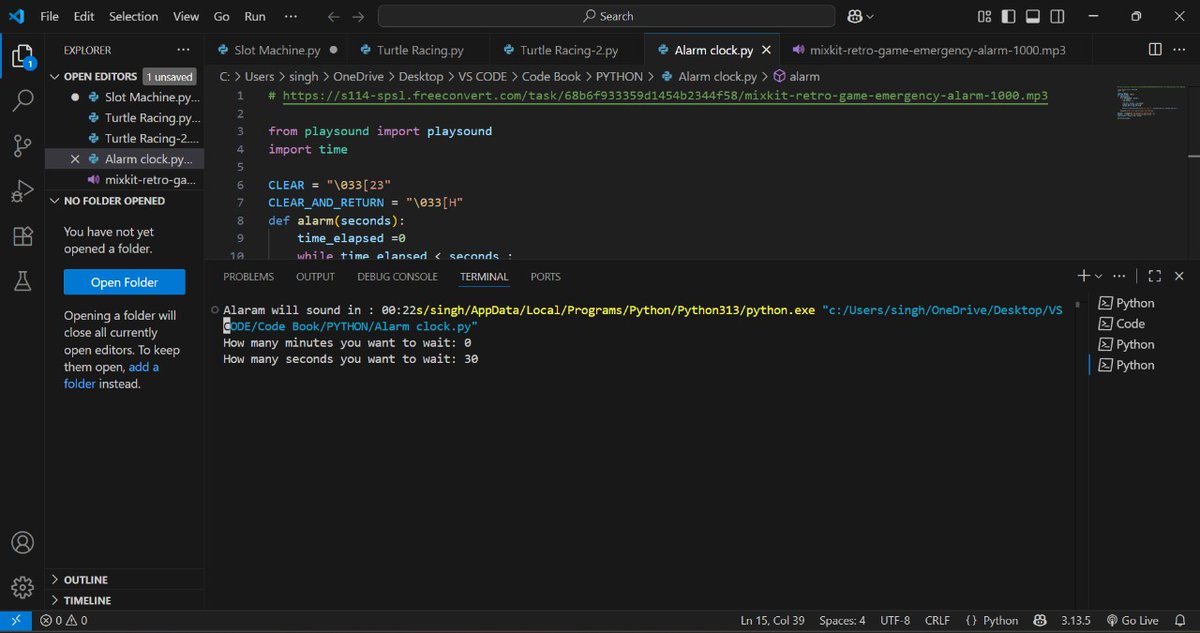Start Go Live server

pos(1132,620)
